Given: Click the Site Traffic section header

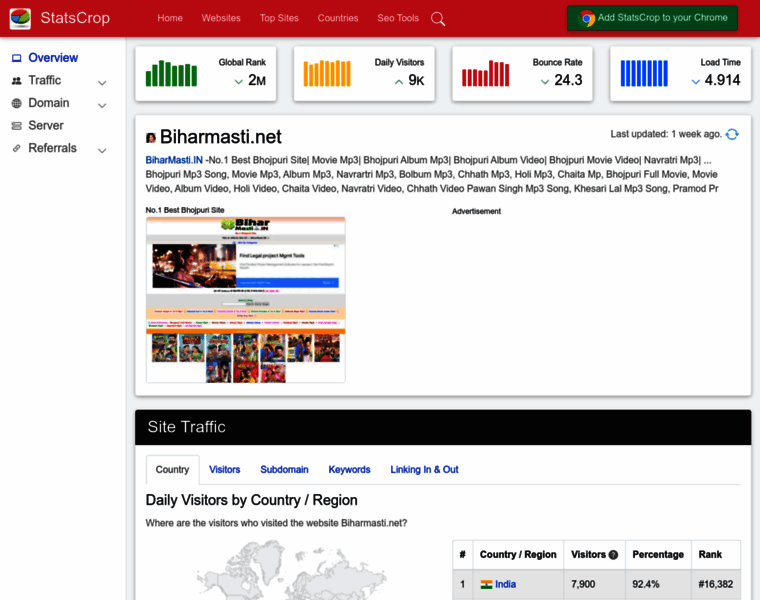Looking at the screenshot, I should 443,427.
